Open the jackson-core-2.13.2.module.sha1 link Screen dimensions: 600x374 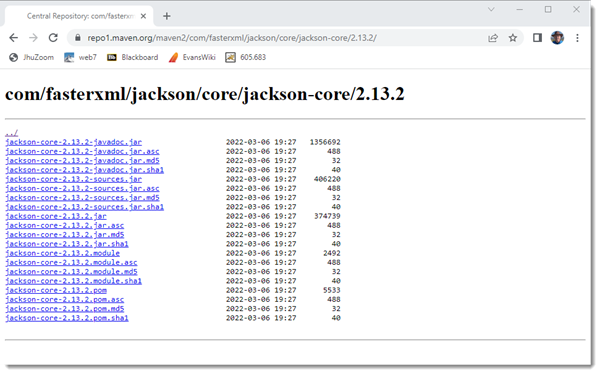pos(73,281)
